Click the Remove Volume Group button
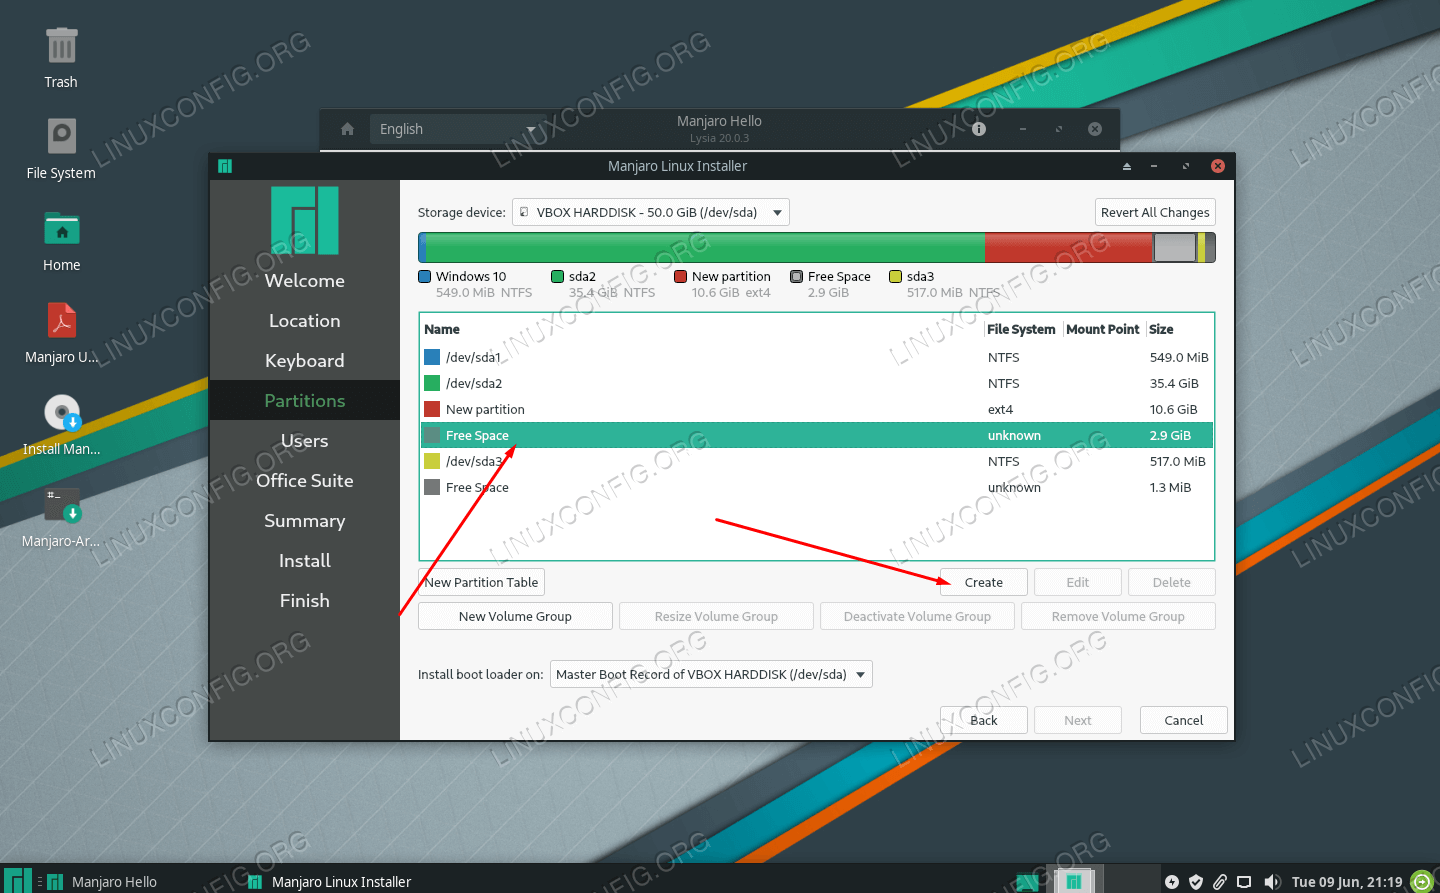The width and height of the screenshot is (1440, 893). tap(1118, 616)
